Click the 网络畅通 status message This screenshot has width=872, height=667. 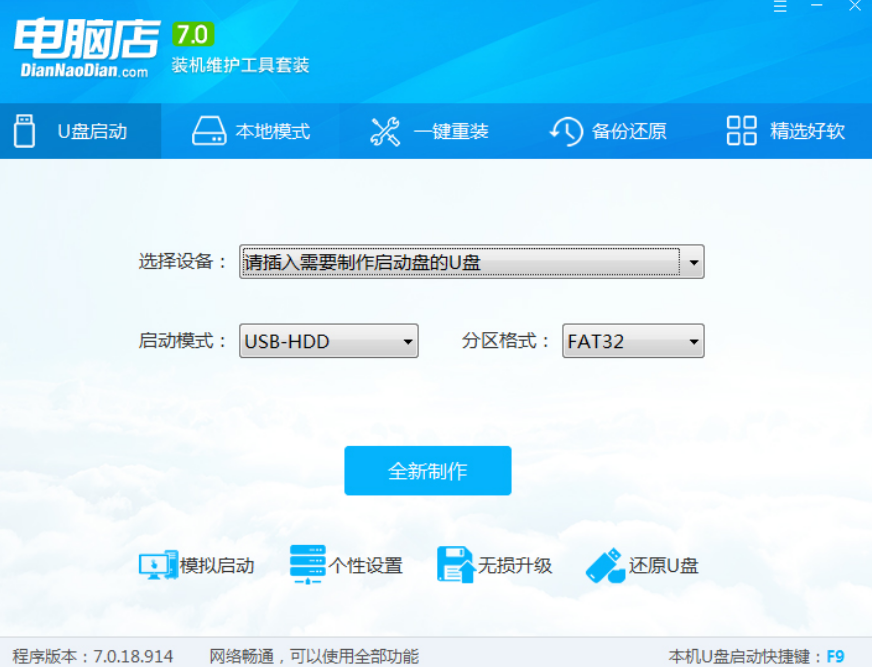(314, 656)
